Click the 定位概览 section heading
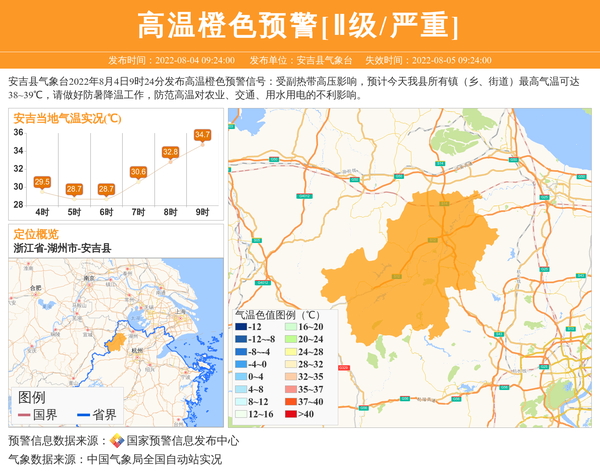Image resolution: width=600 pixels, height=471 pixels. [x=36, y=233]
